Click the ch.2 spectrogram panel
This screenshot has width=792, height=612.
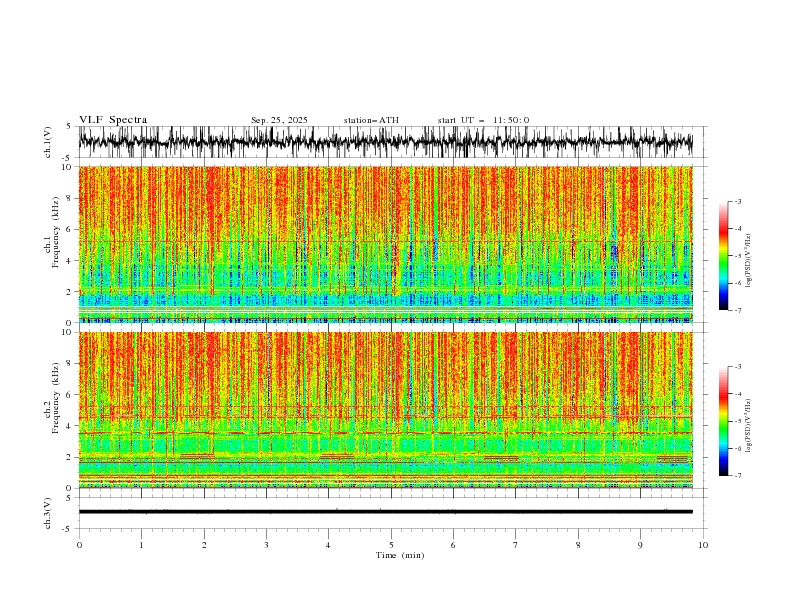click(x=386, y=410)
